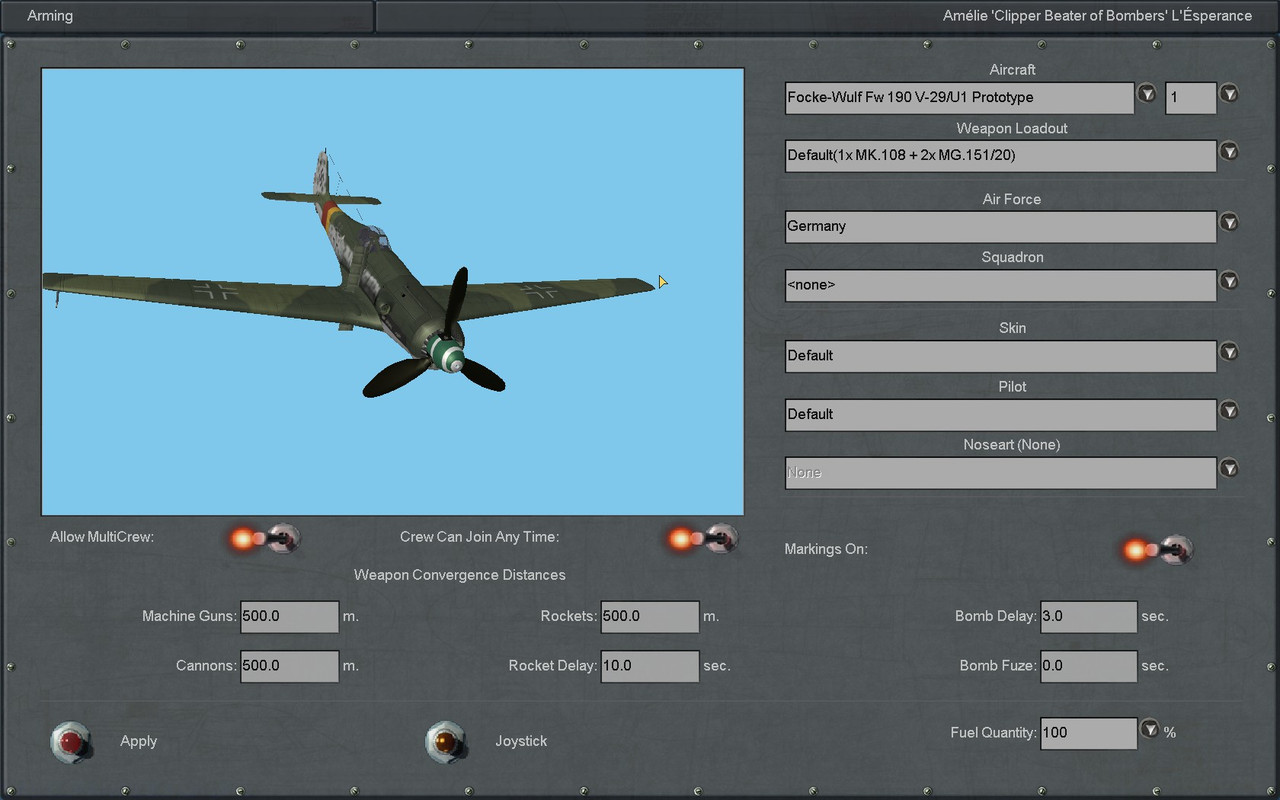Open the Aircraft dropdown arrow

click(x=1147, y=94)
